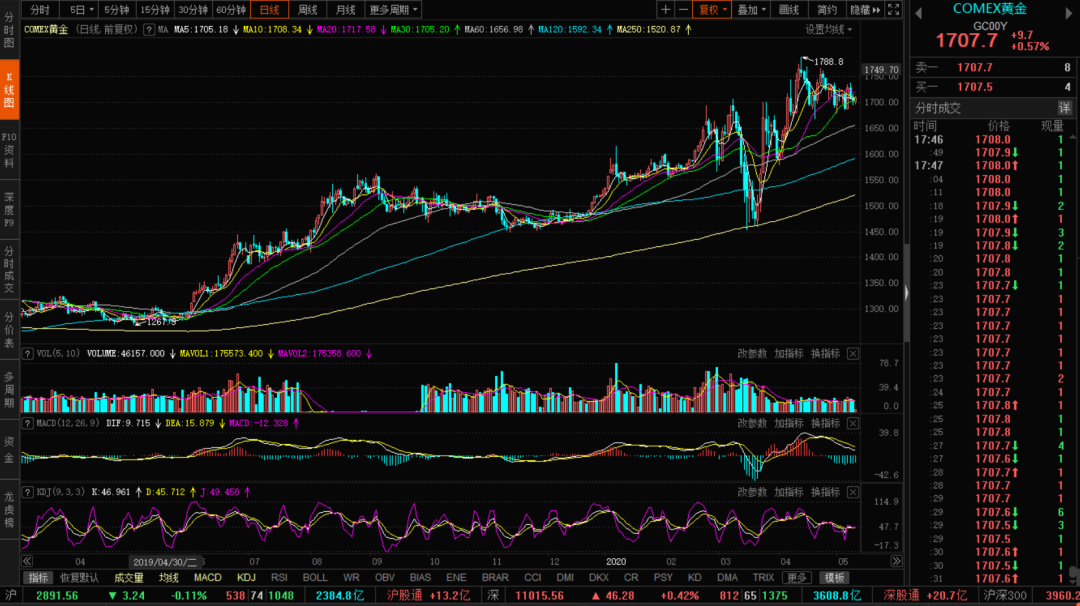This screenshot has height=606, width=1080.
Task: Toggle RSI indicator
Action: (279, 578)
